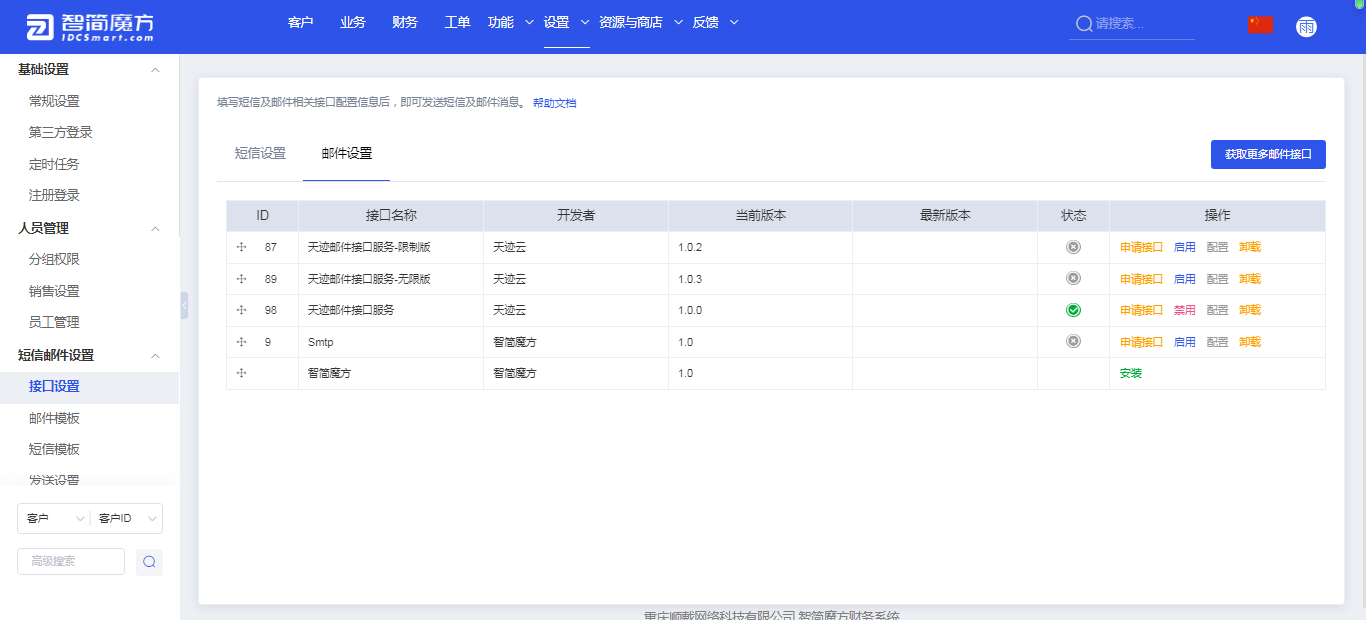This screenshot has width=1366, height=620.
Task: Open the user avatar icon in the header
Action: [1306, 27]
